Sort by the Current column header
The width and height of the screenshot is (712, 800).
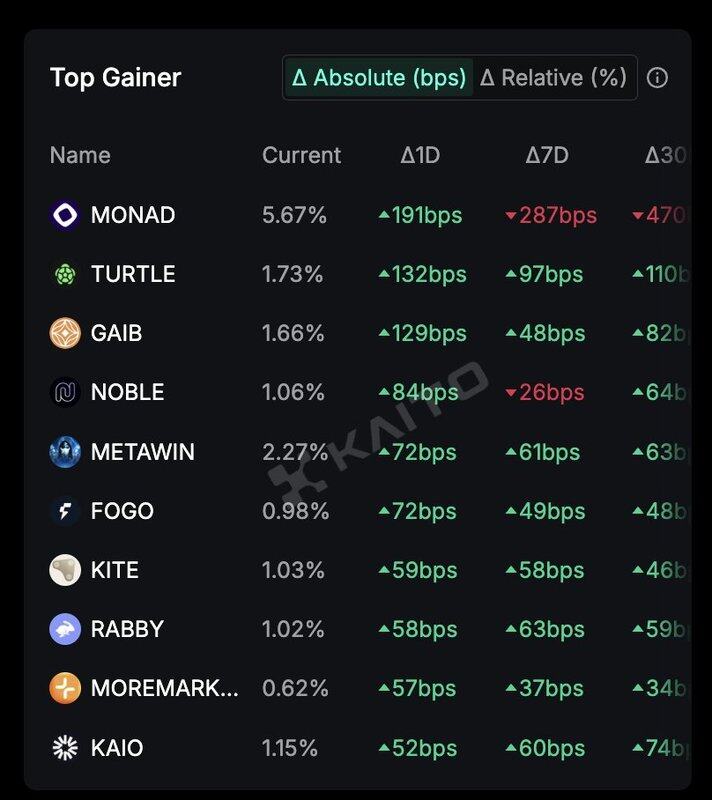click(x=301, y=155)
